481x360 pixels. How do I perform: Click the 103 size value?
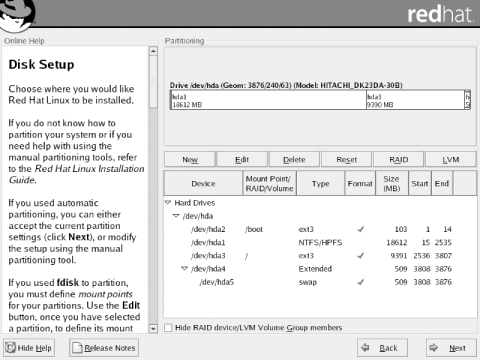click(x=401, y=229)
